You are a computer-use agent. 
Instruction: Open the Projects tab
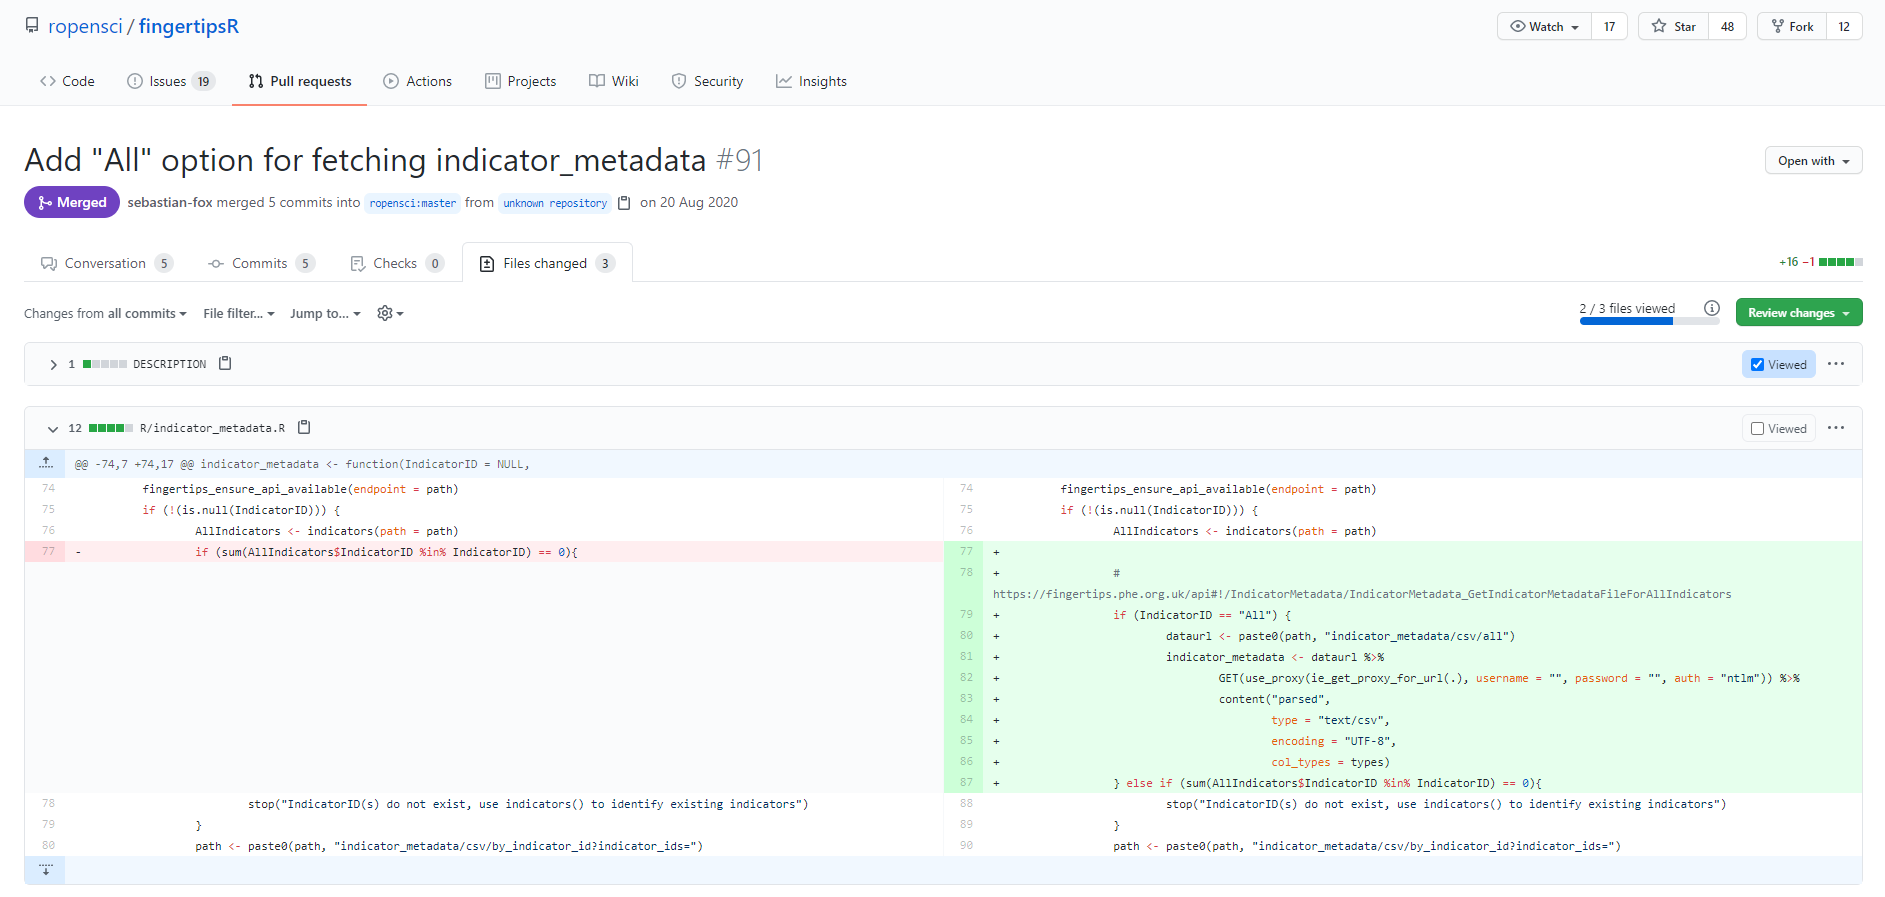click(520, 81)
